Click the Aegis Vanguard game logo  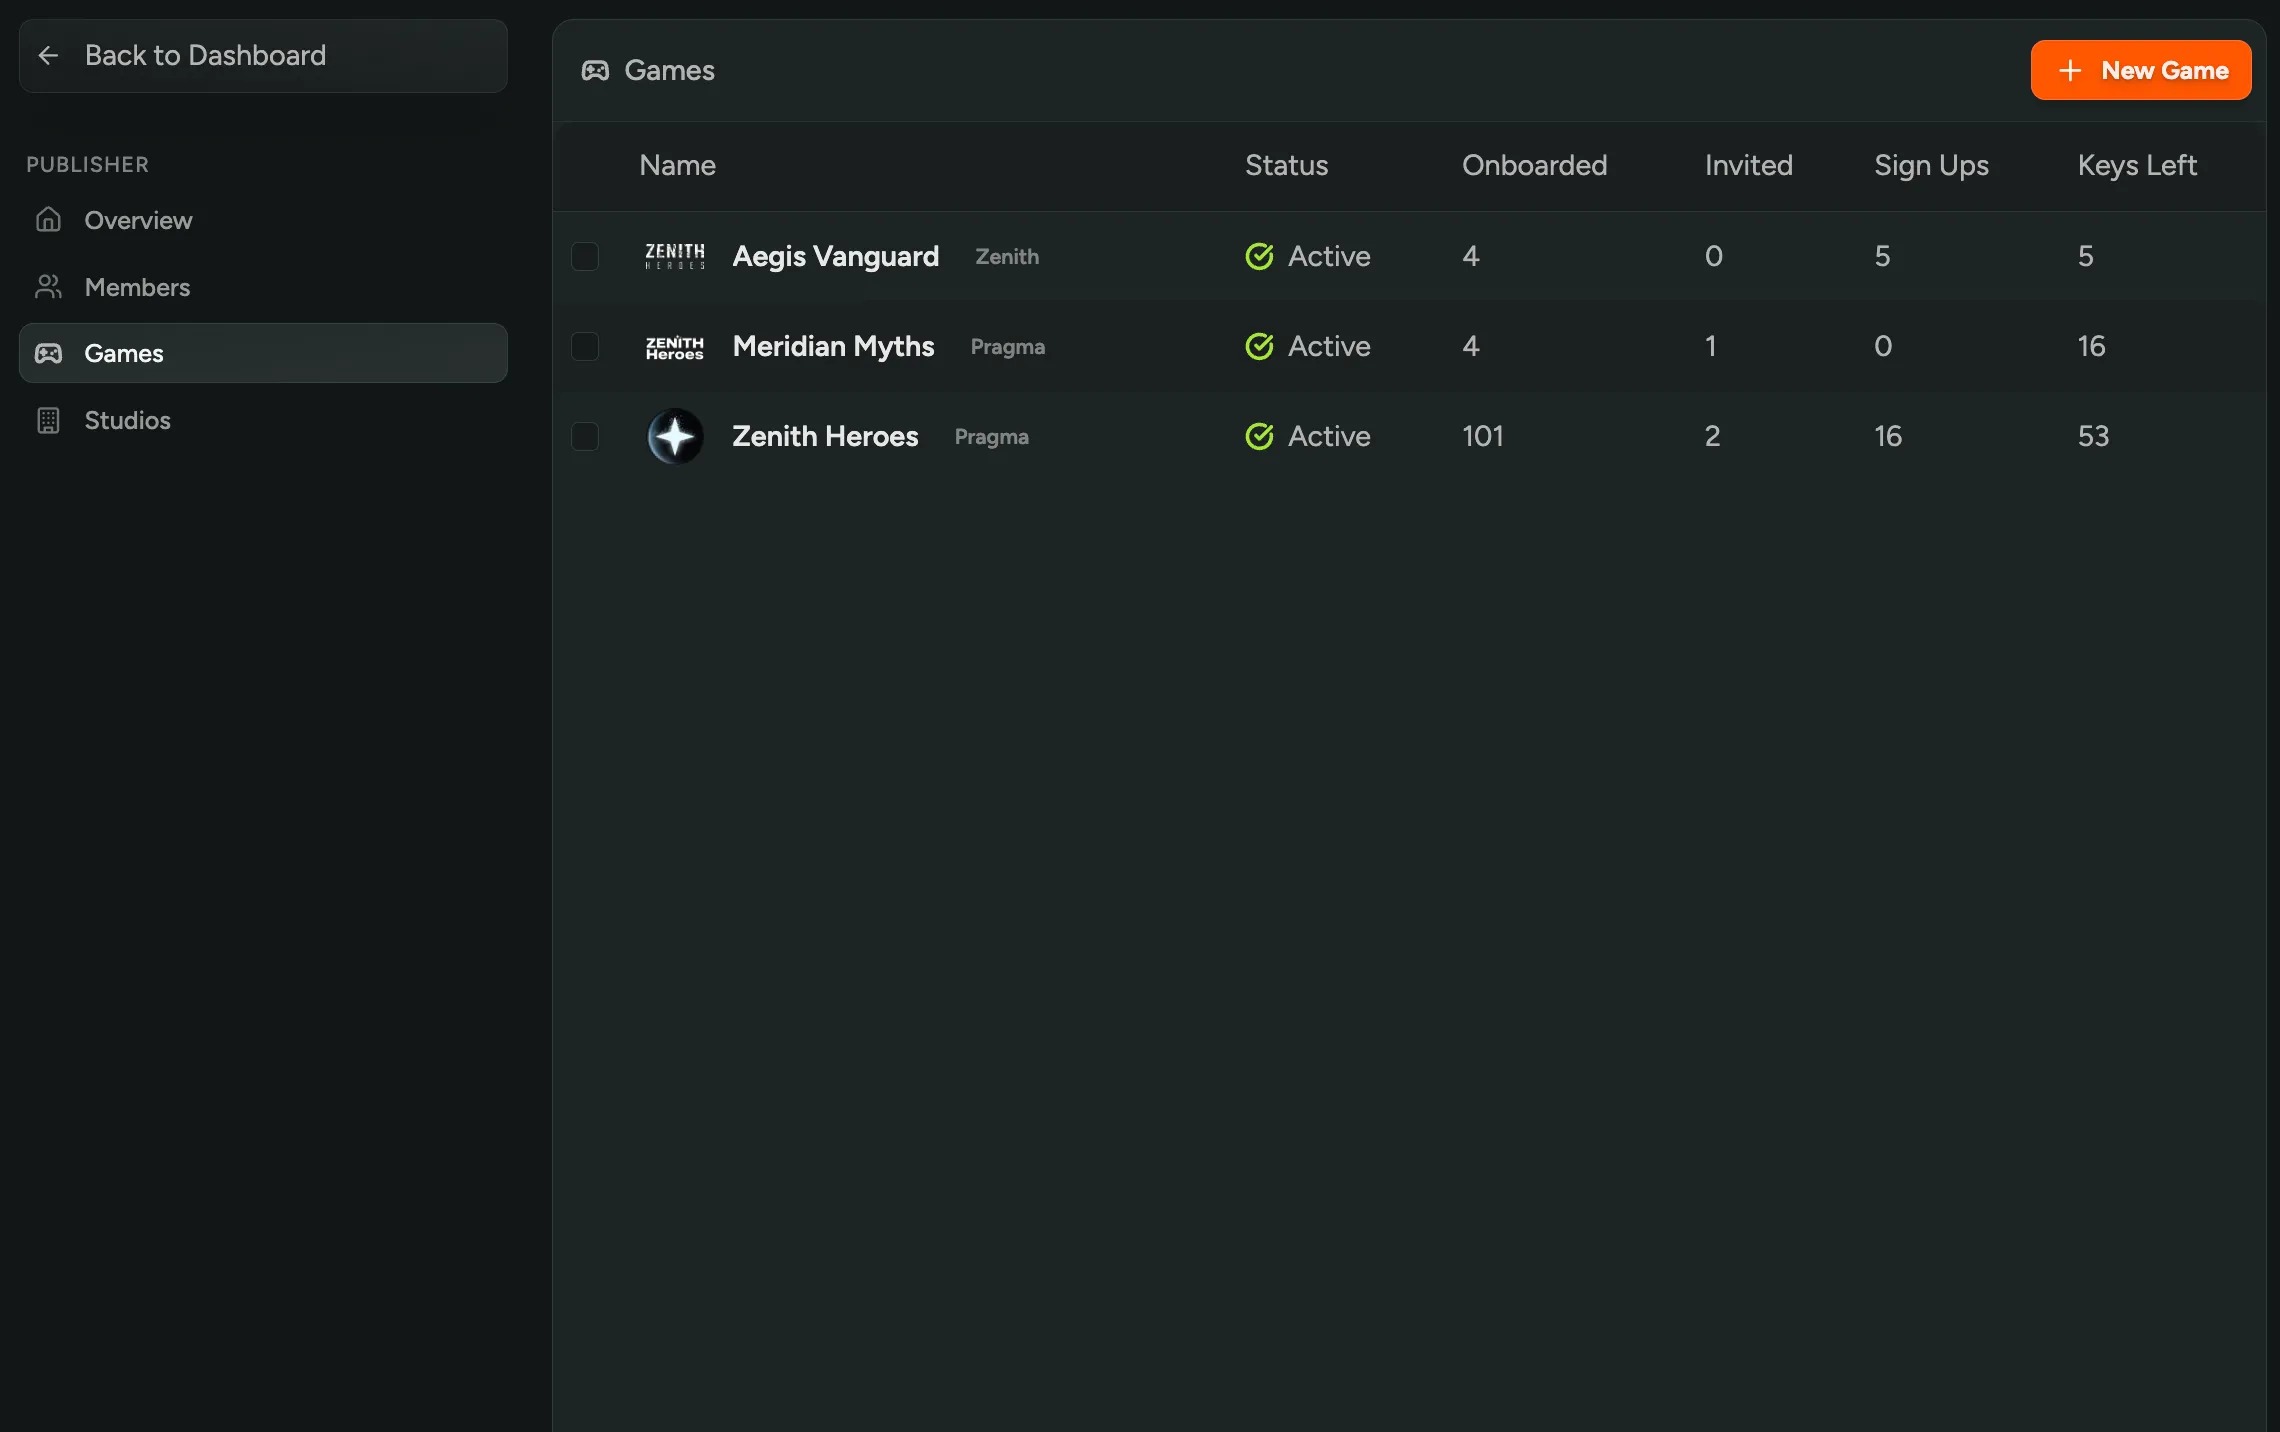(x=675, y=256)
